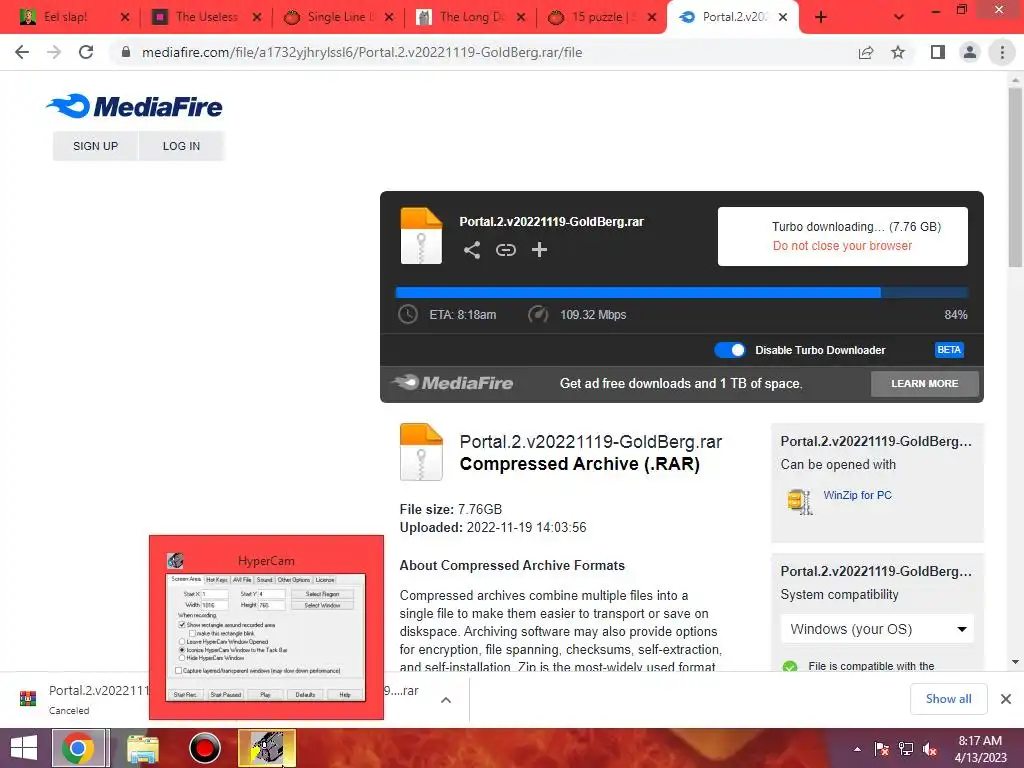Copy link using the chain link icon
The height and width of the screenshot is (768, 1024).
point(505,250)
